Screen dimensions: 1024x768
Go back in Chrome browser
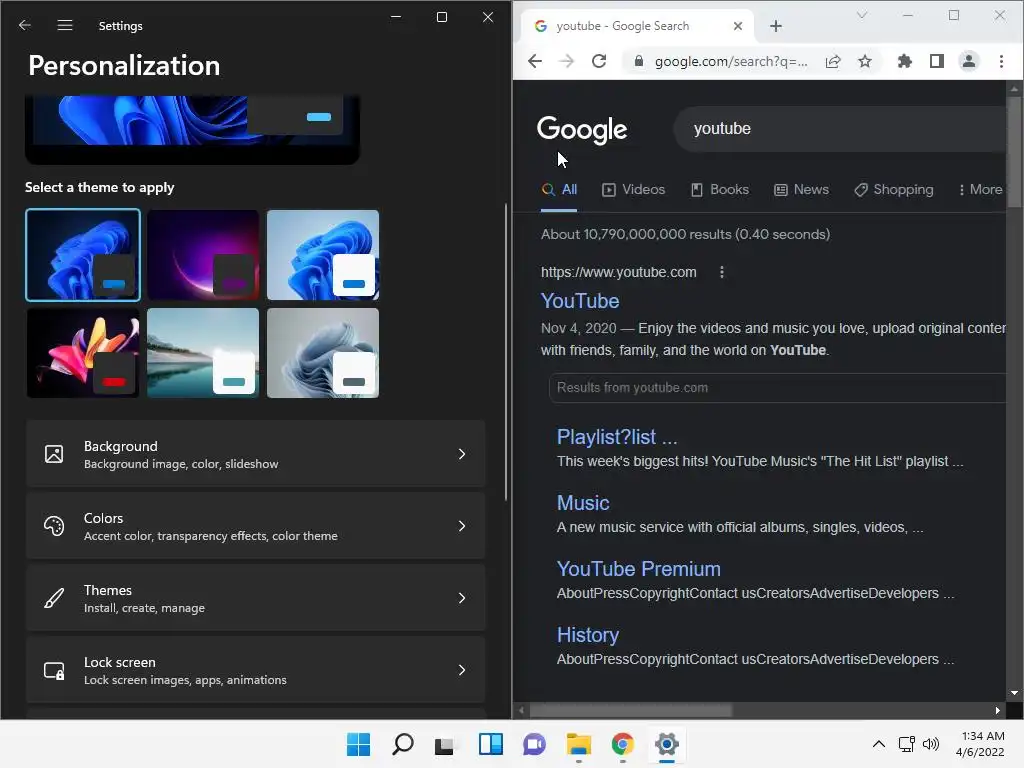pyautogui.click(x=535, y=61)
